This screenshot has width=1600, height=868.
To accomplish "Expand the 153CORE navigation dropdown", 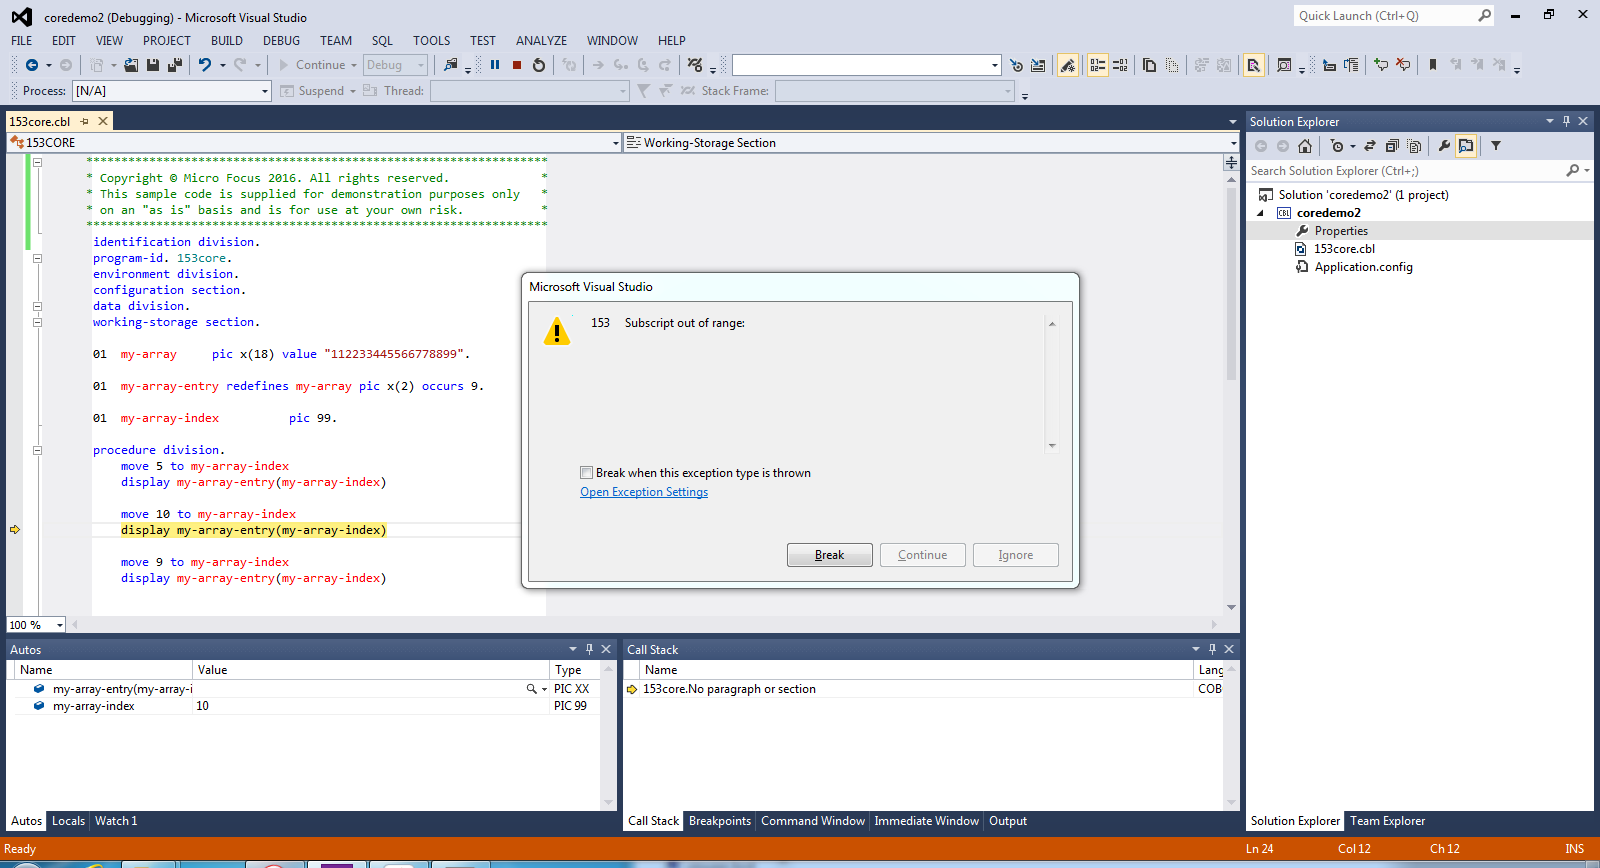I will click(x=615, y=143).
